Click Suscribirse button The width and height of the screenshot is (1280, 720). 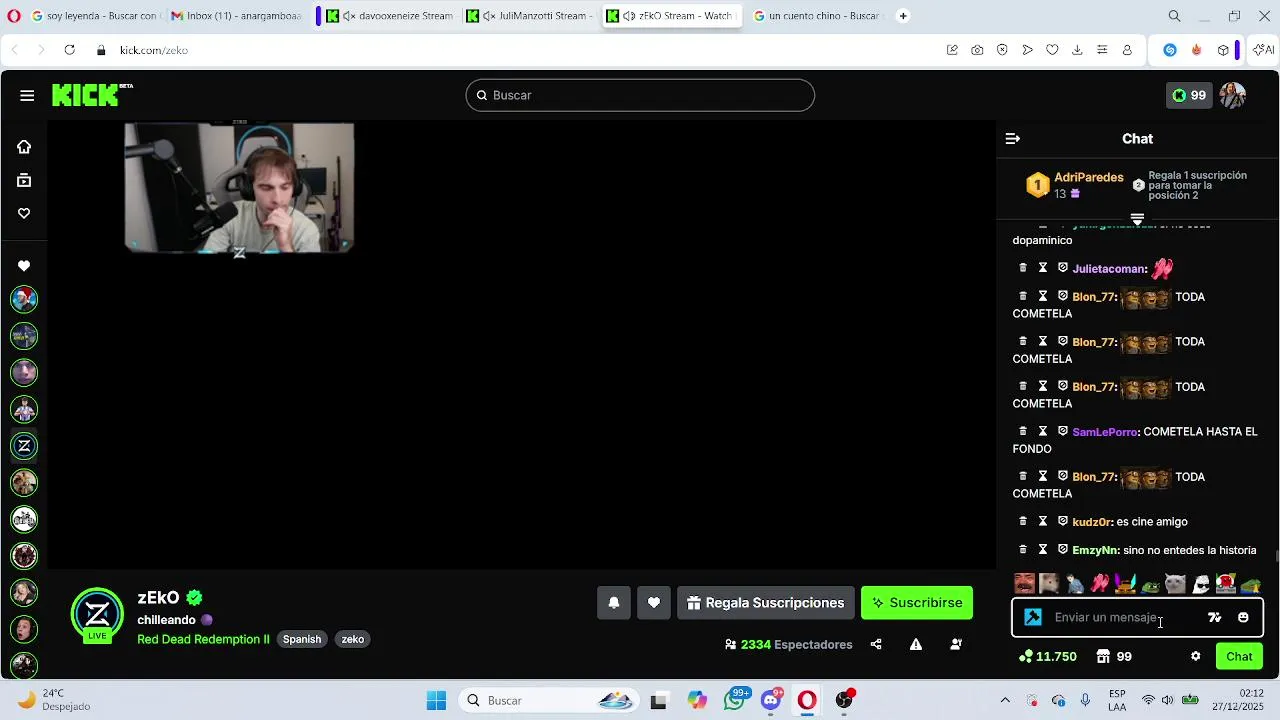(x=917, y=603)
